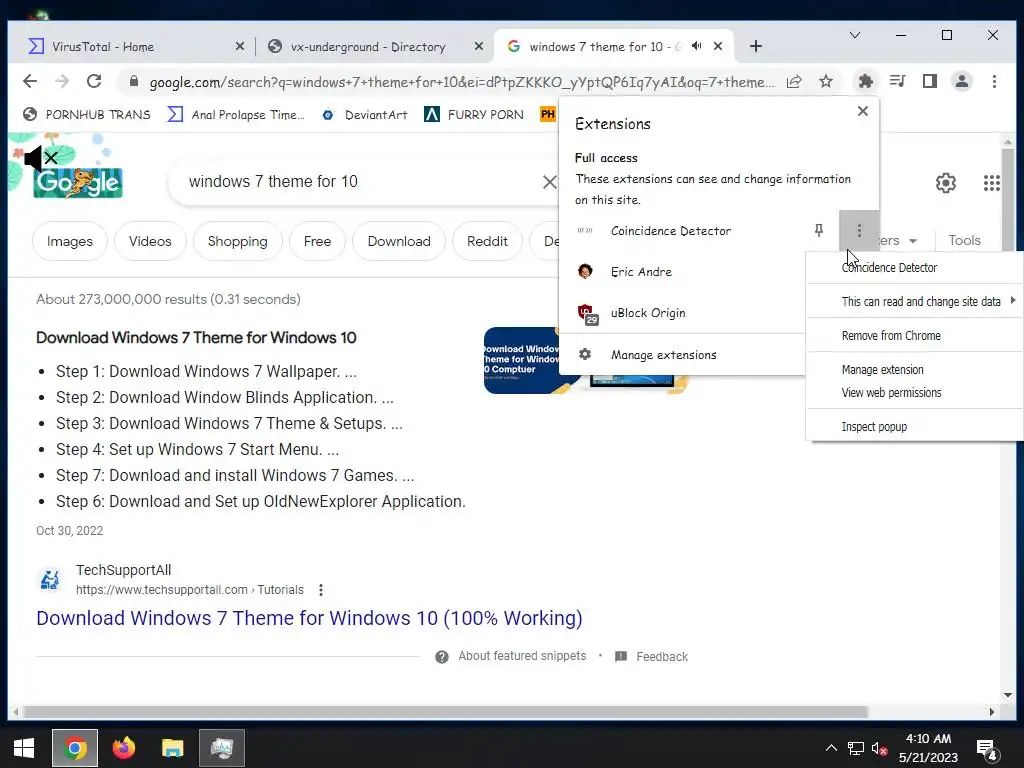The width and height of the screenshot is (1024, 768).
Task: Open Download Windows 7 Theme result link
Action: (x=309, y=618)
